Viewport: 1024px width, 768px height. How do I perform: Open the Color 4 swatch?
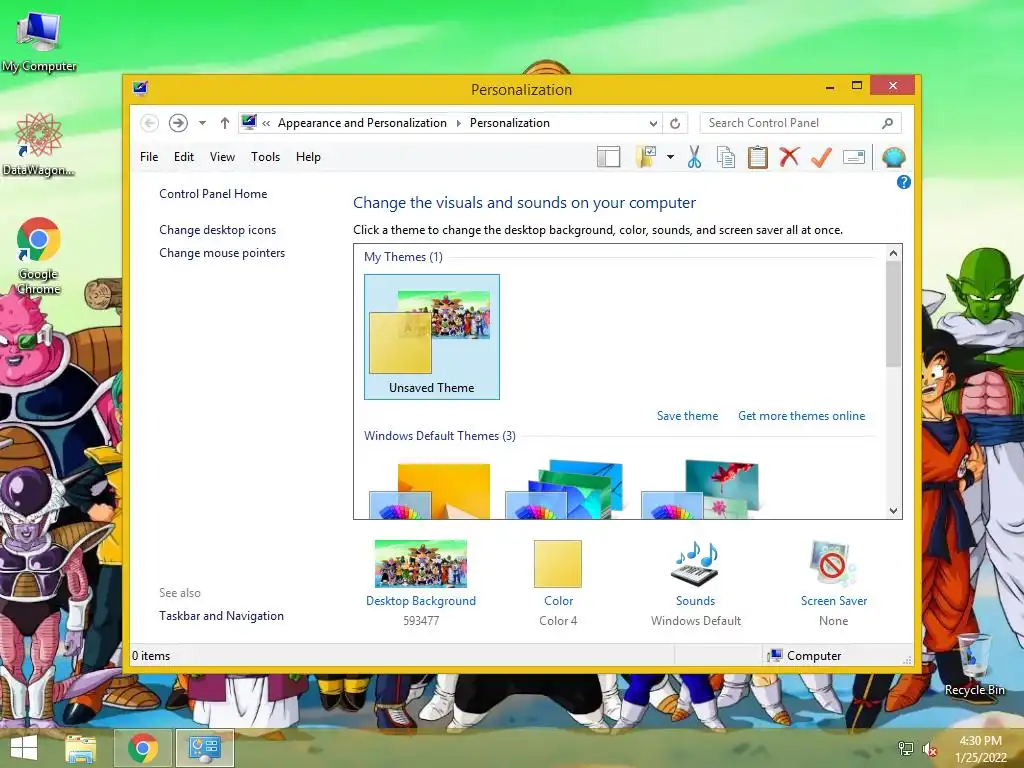pos(558,564)
